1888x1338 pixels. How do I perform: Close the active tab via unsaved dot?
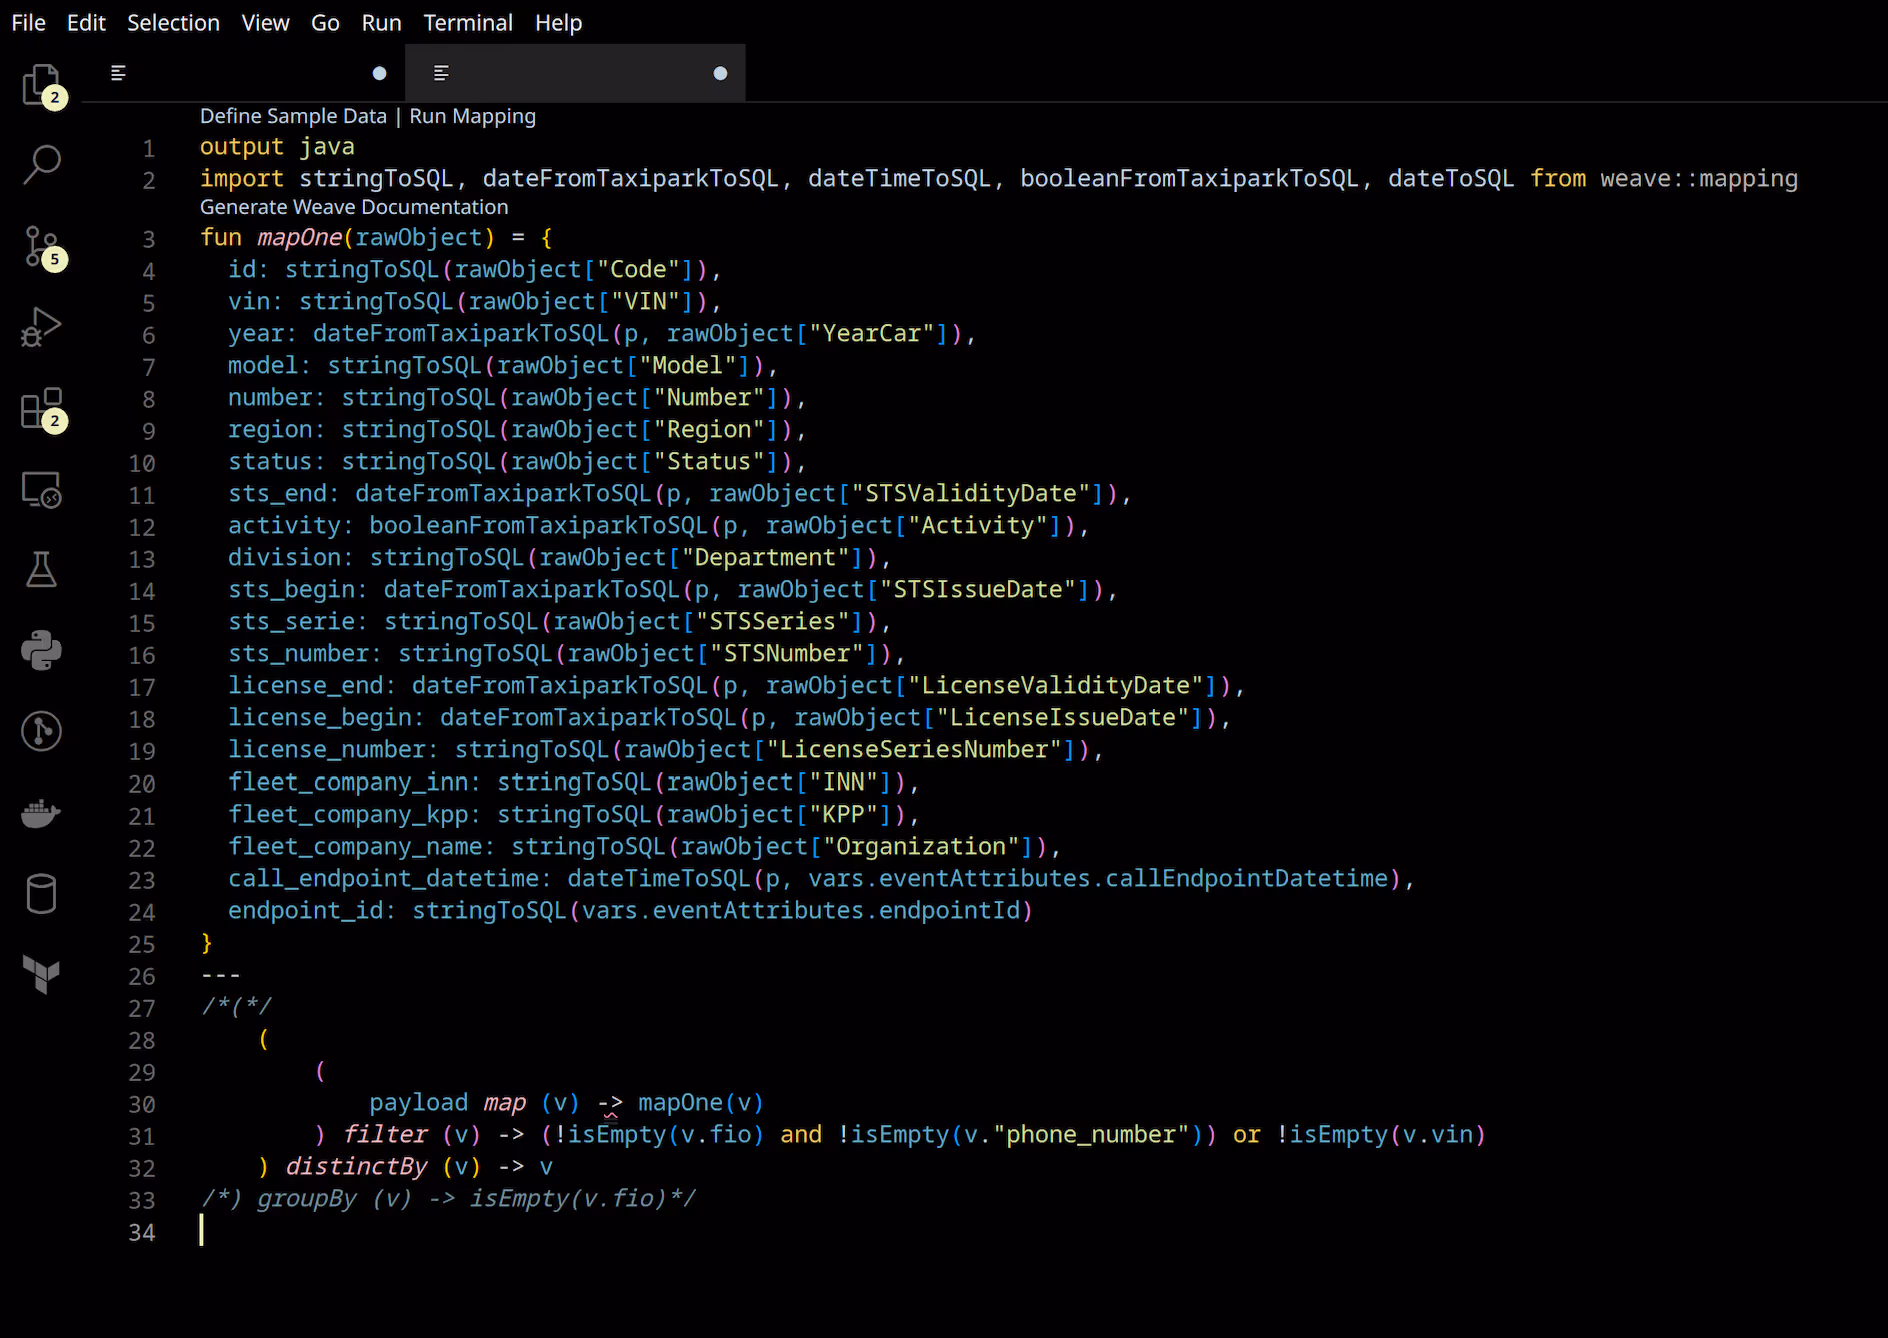click(x=720, y=73)
